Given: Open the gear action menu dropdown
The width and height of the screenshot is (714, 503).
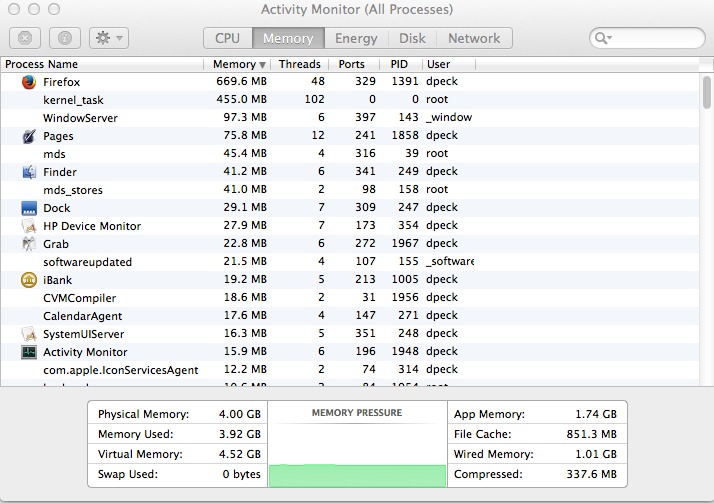Looking at the screenshot, I should tap(109, 38).
